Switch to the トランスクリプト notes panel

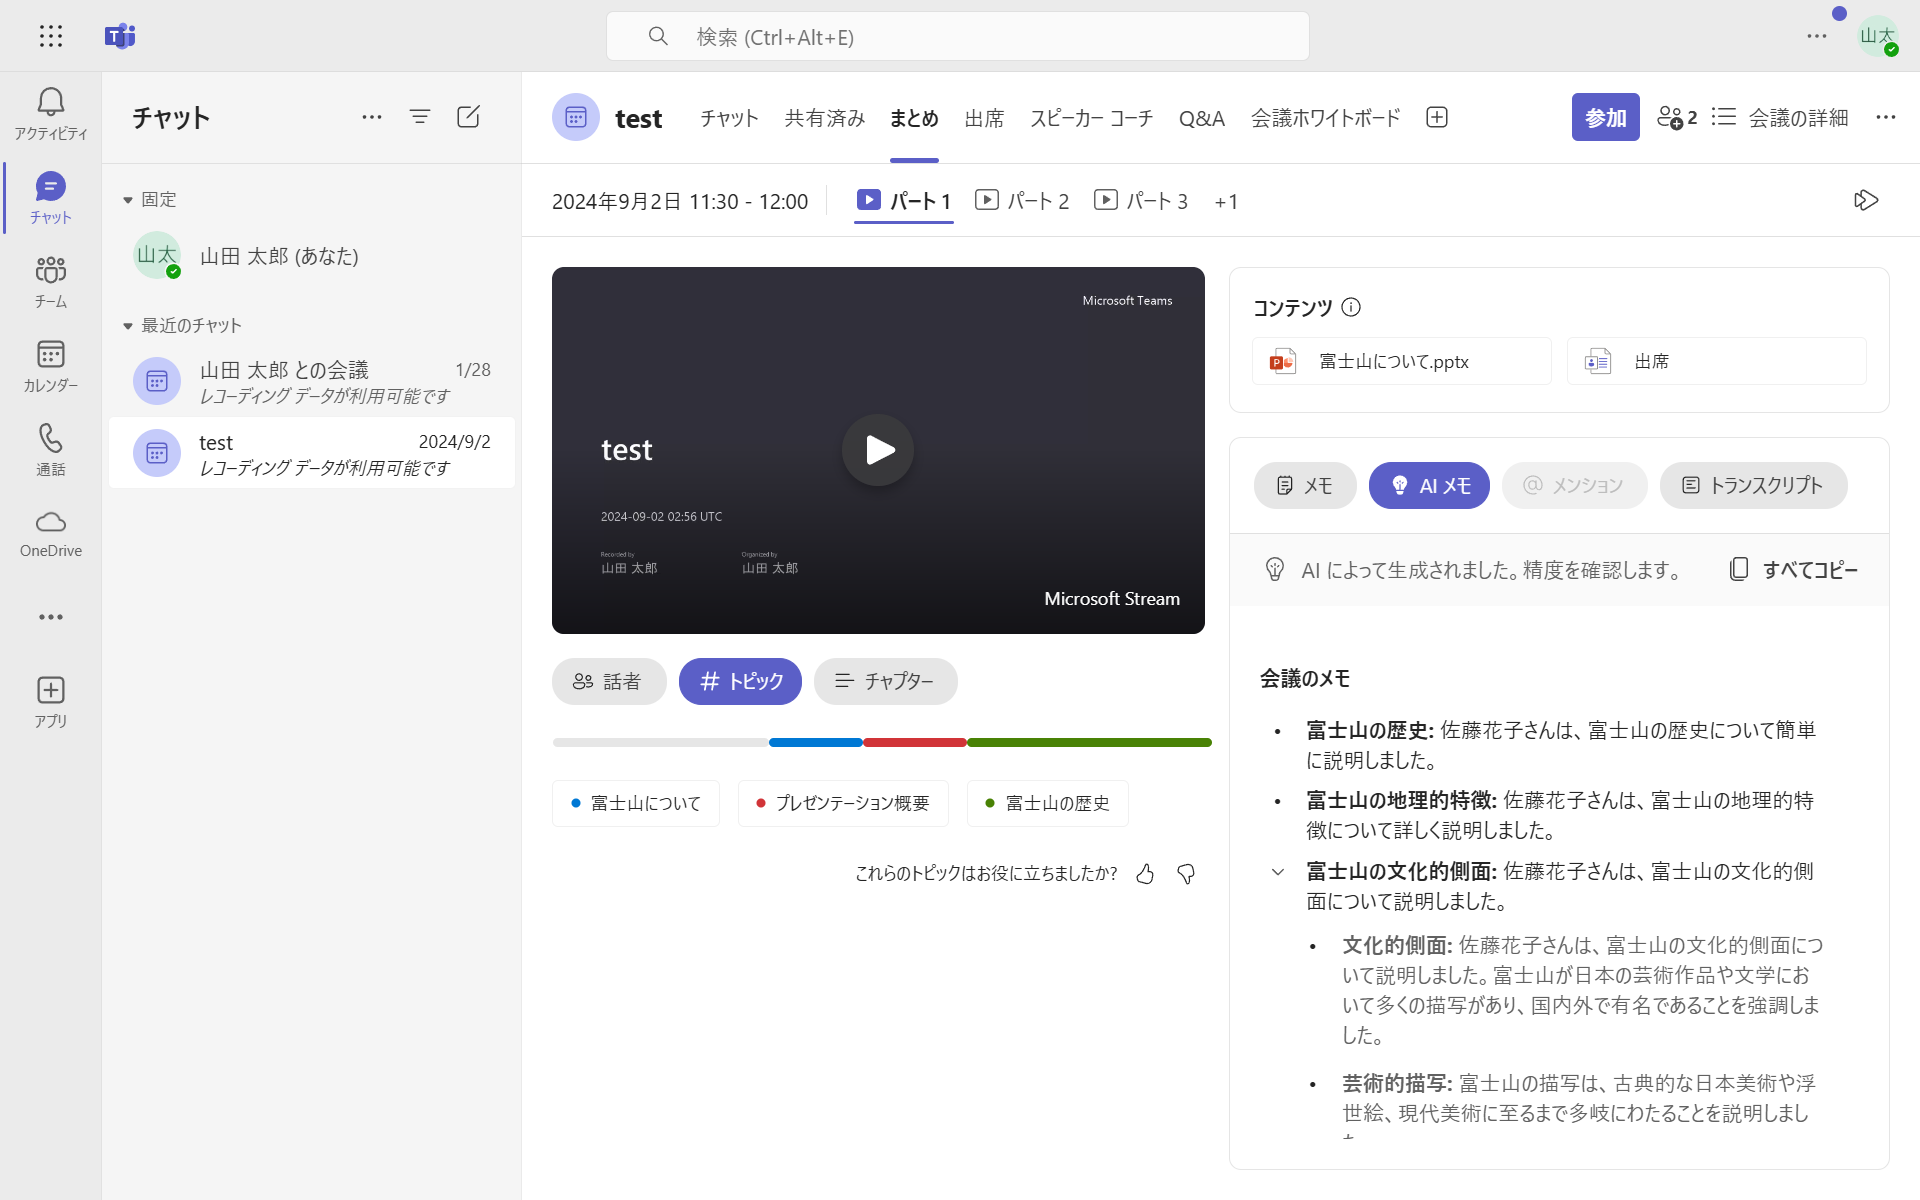pyautogui.click(x=1753, y=485)
